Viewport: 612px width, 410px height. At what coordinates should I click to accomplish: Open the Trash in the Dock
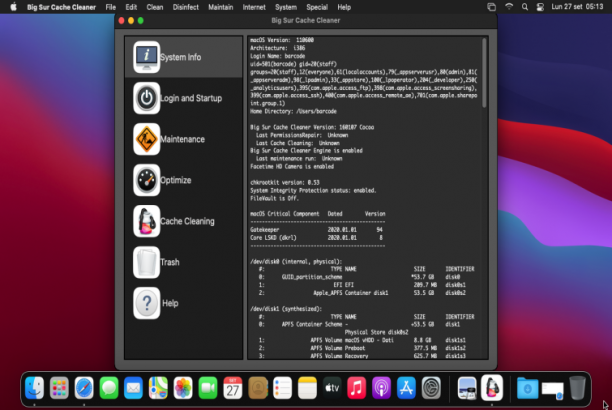577,388
